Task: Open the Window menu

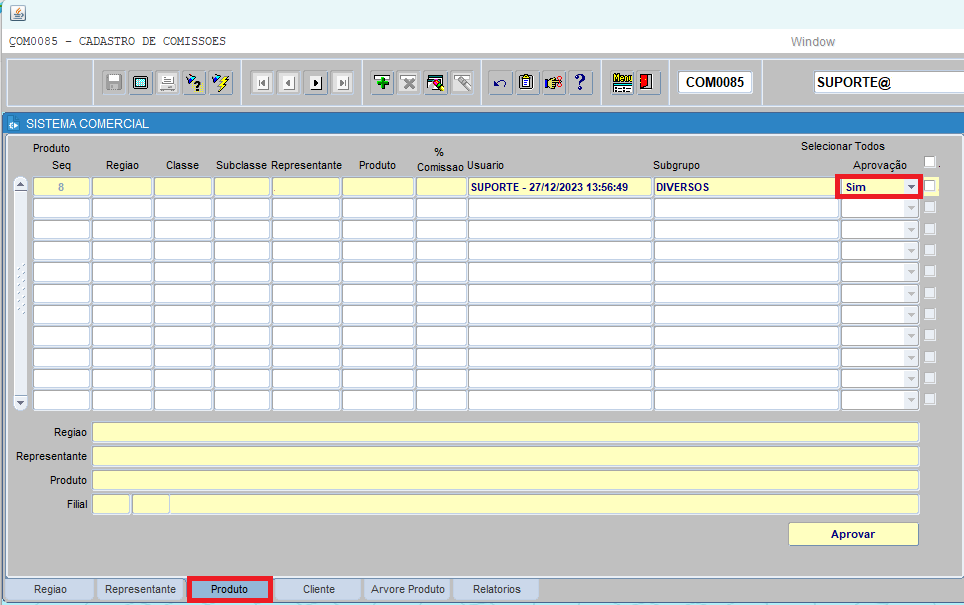Action: tap(812, 42)
